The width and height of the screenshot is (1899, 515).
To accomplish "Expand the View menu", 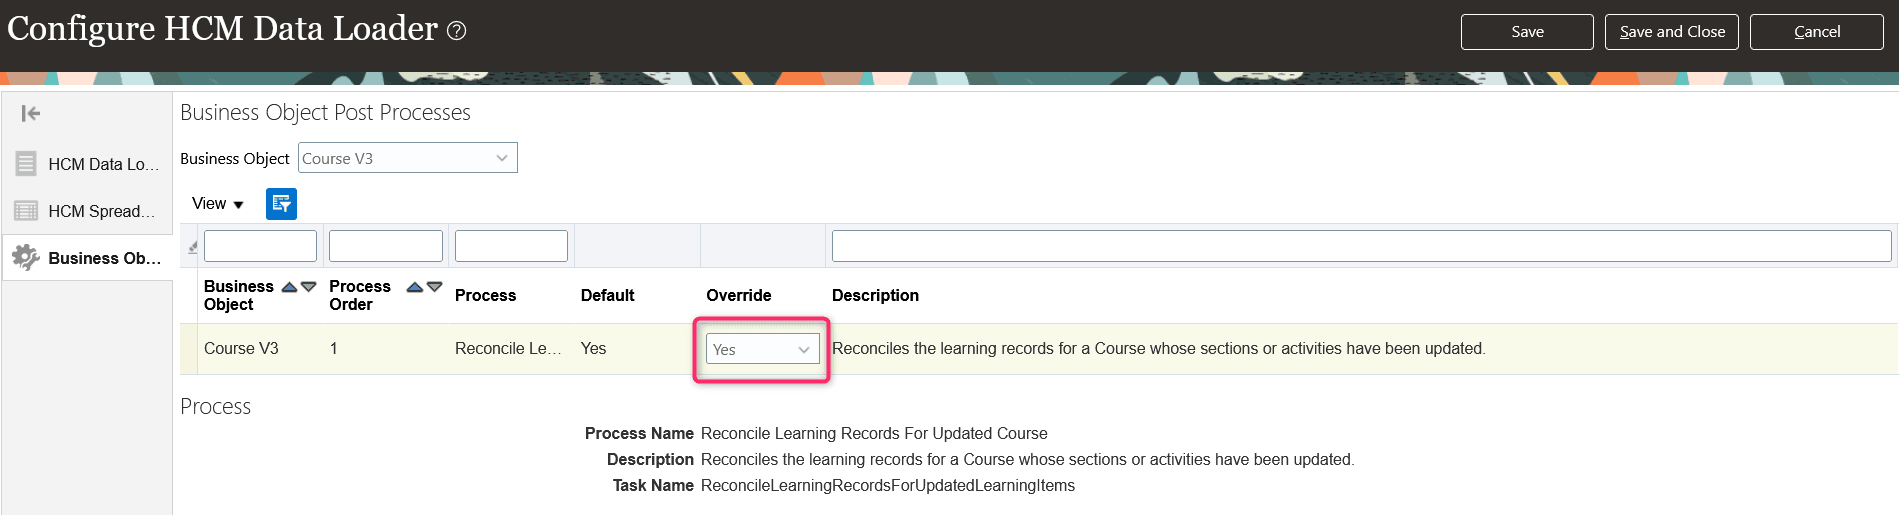I will coord(218,204).
